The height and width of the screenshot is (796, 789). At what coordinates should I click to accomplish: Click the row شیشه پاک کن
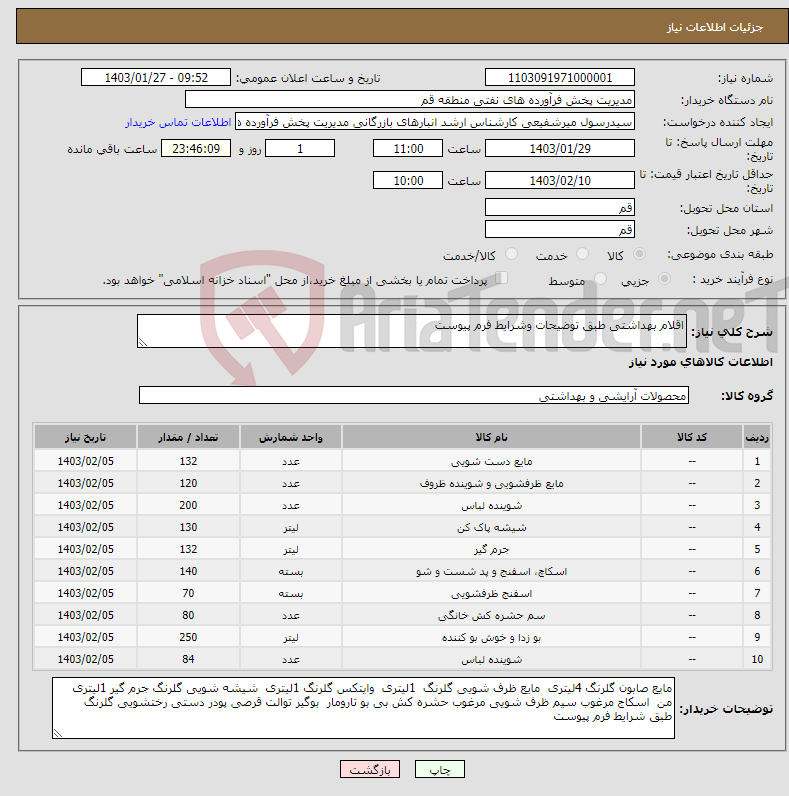(x=402, y=527)
